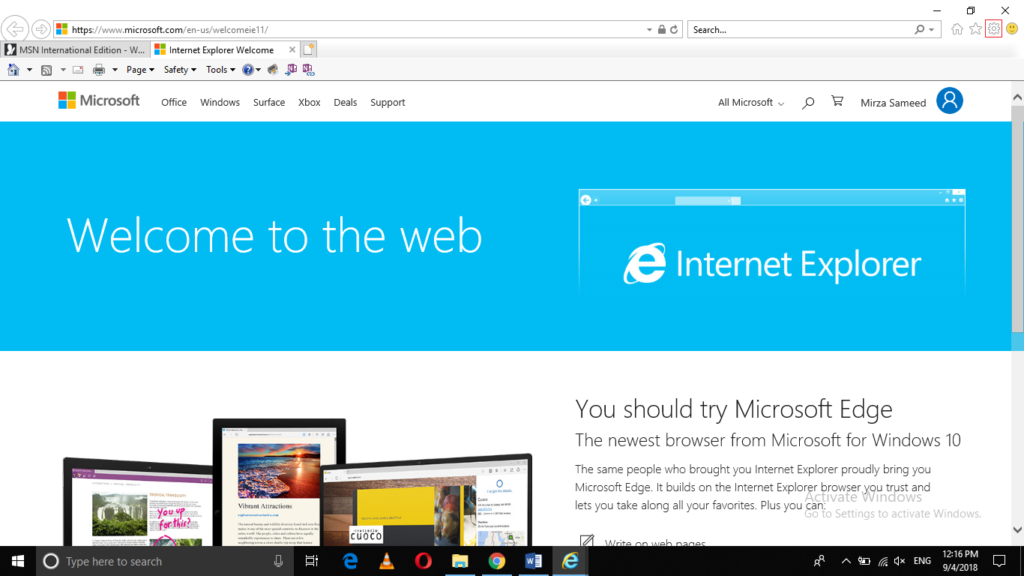Click the site search magnifier icon

pos(808,103)
